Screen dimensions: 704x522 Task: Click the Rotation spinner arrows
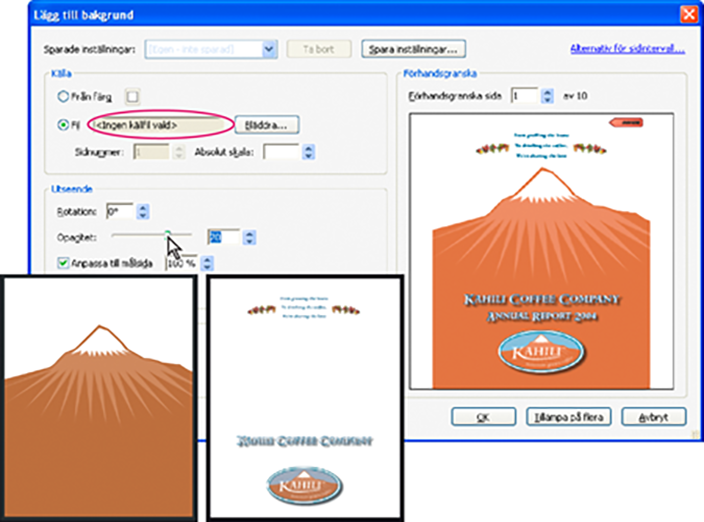[x=143, y=211]
